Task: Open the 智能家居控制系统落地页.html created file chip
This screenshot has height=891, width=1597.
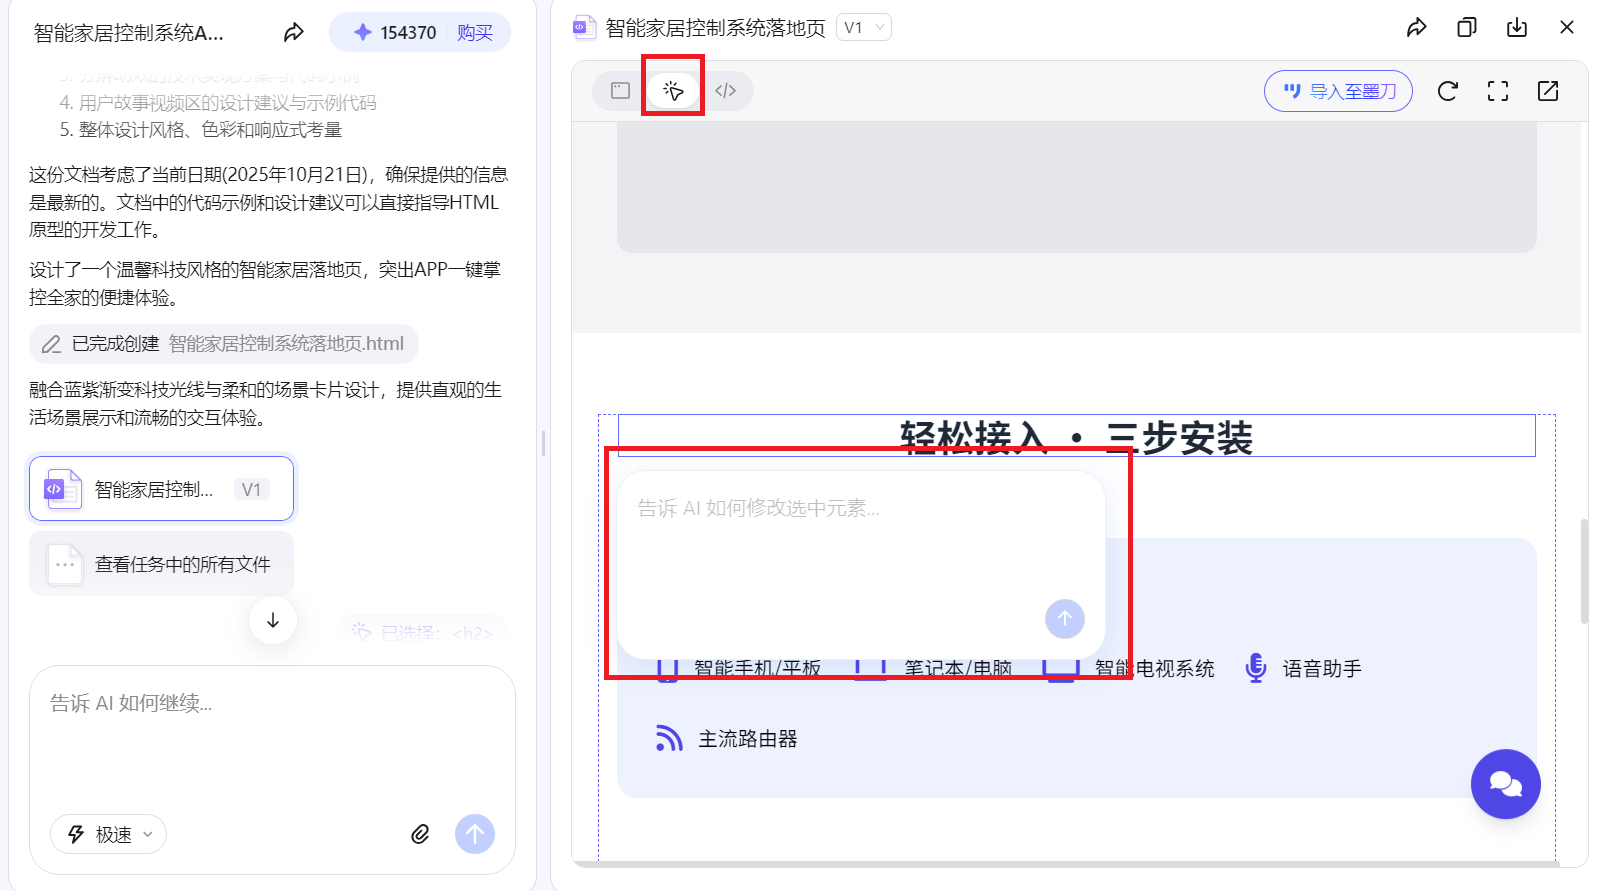Action: pyautogui.click(x=224, y=344)
